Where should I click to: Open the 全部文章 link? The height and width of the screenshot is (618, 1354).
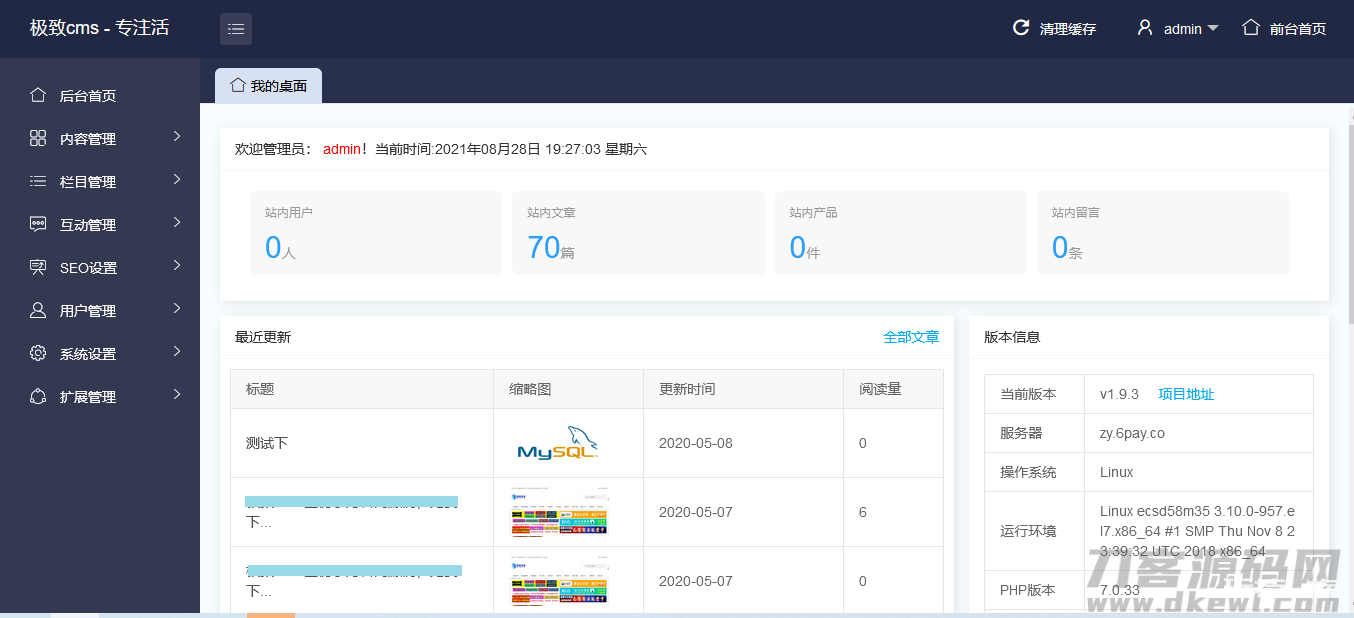tap(911, 337)
